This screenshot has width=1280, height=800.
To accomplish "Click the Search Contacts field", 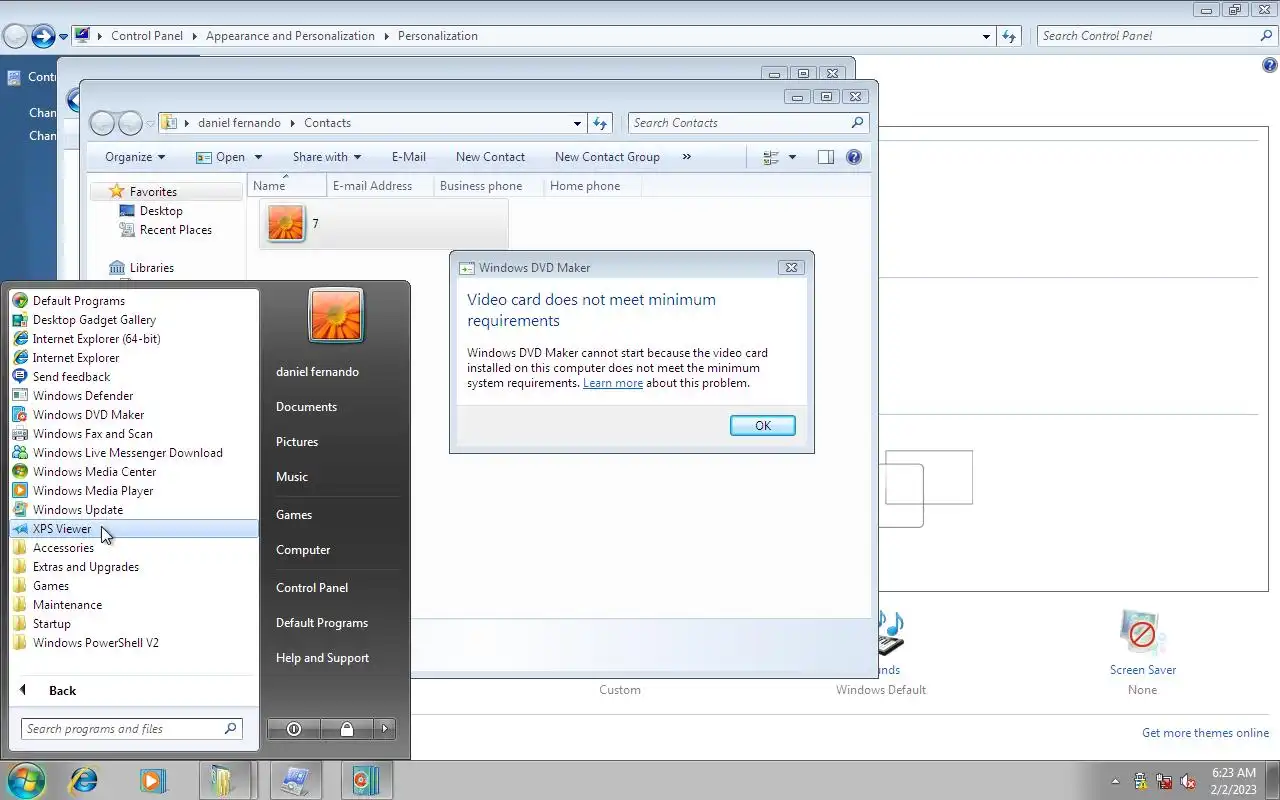I will point(747,123).
